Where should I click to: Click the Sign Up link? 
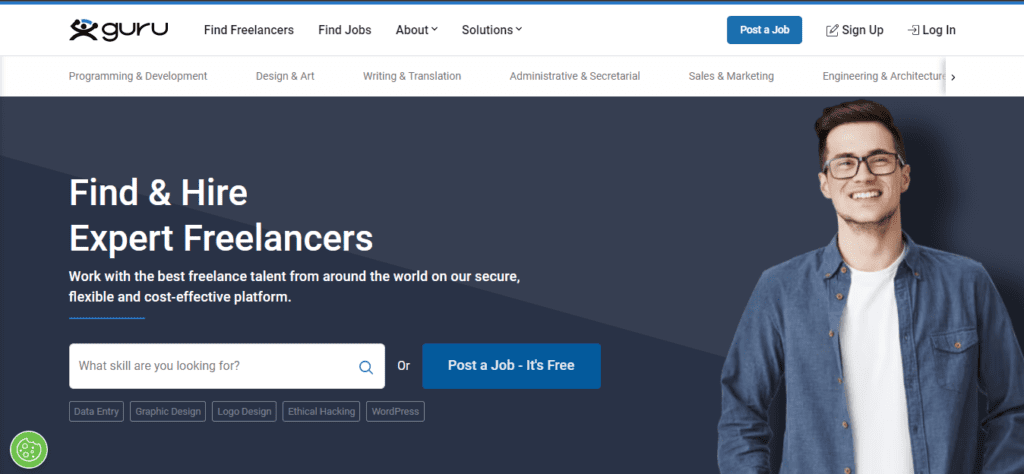click(x=855, y=30)
